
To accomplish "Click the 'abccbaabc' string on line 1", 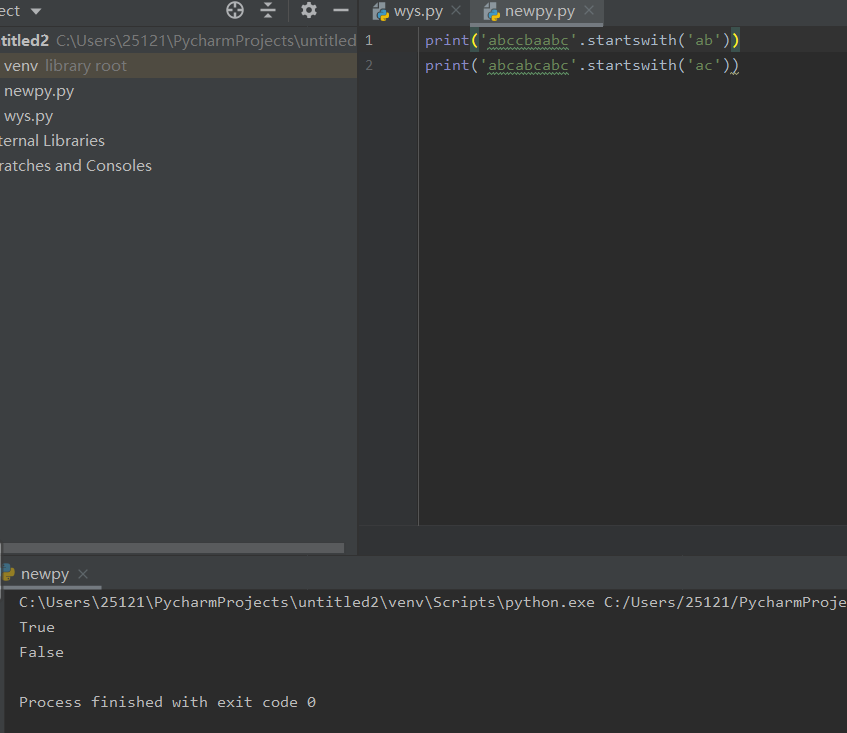I will pos(528,41).
